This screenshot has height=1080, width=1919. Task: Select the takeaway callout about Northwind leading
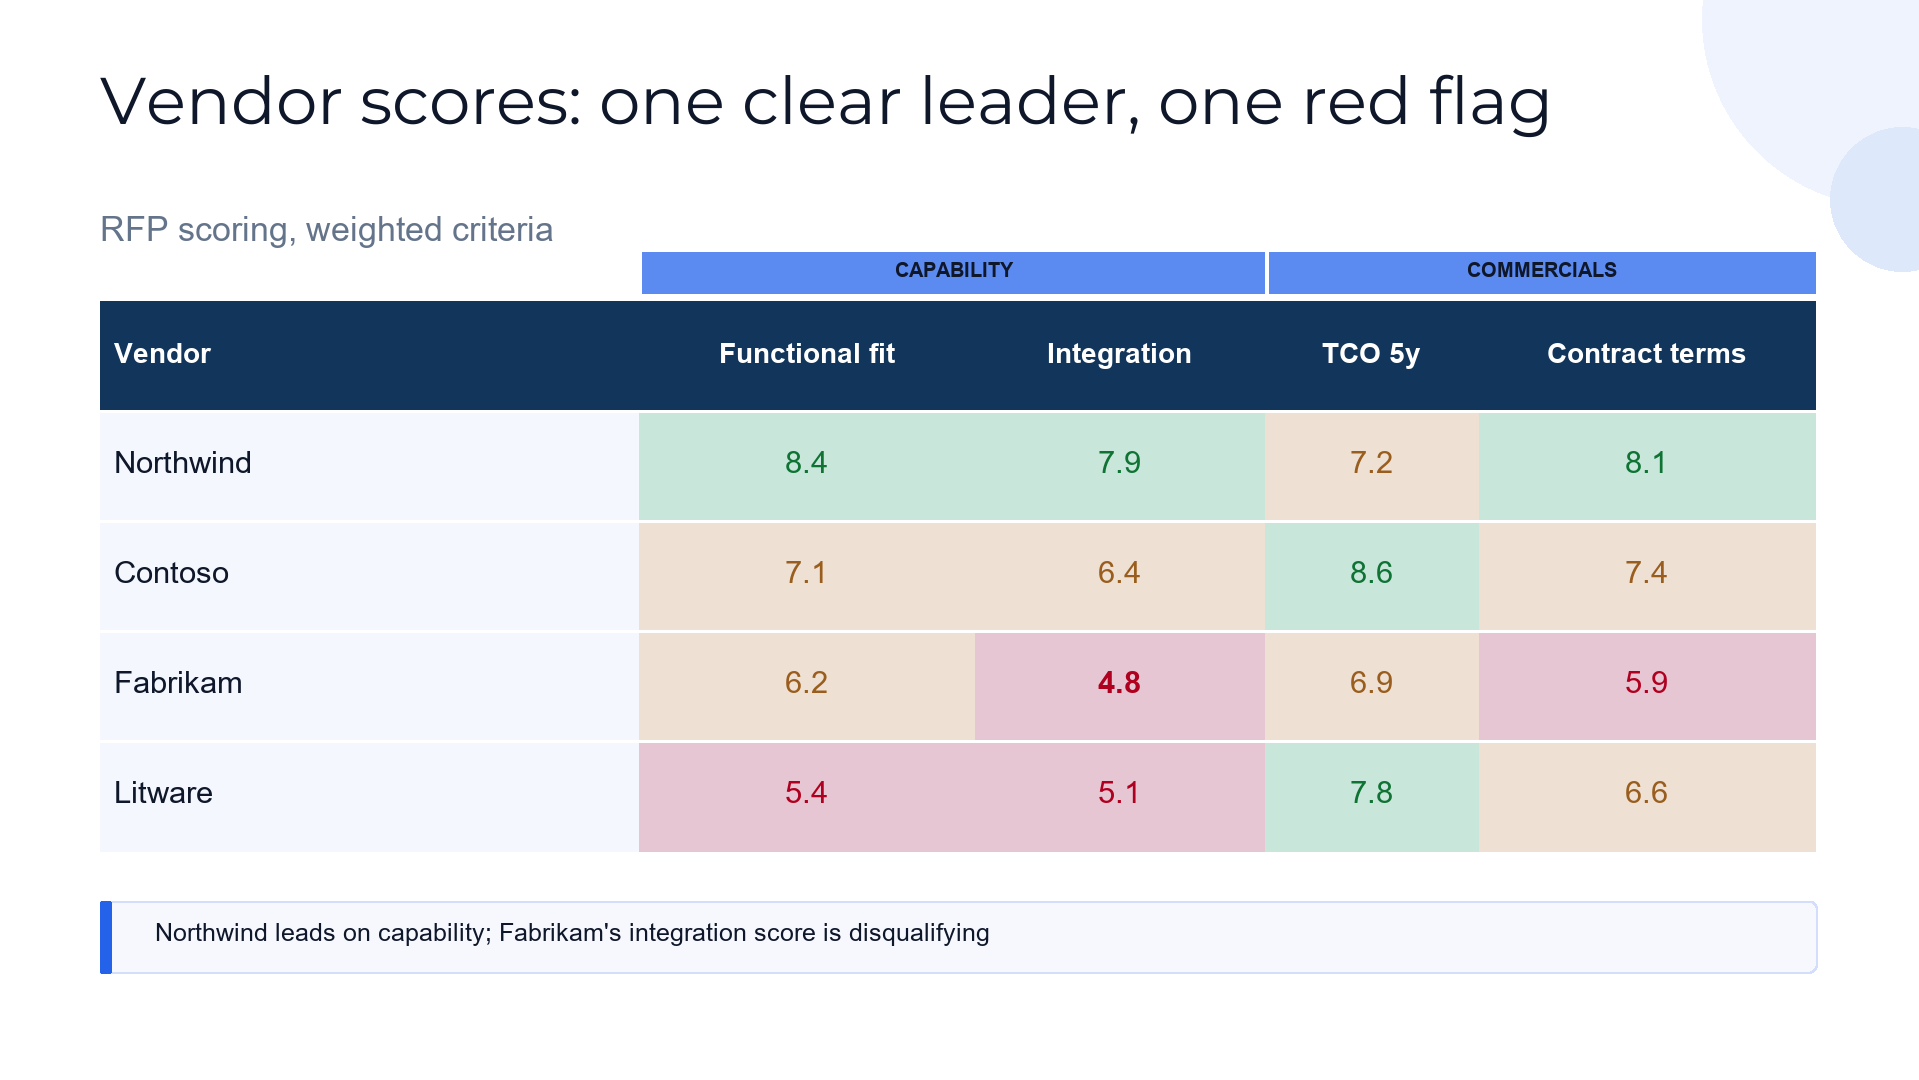(x=958, y=937)
